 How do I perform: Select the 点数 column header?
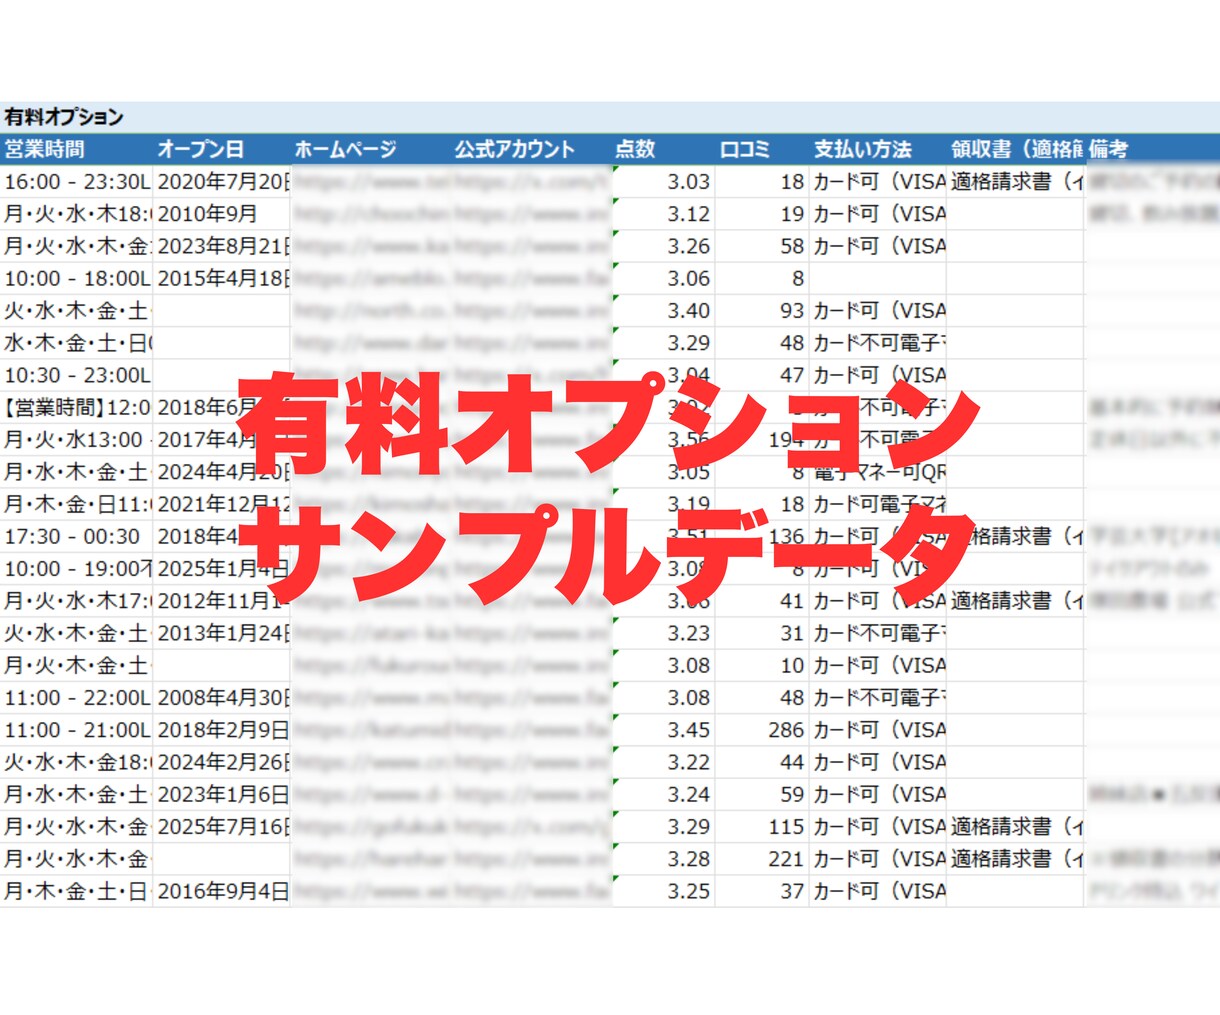663,149
